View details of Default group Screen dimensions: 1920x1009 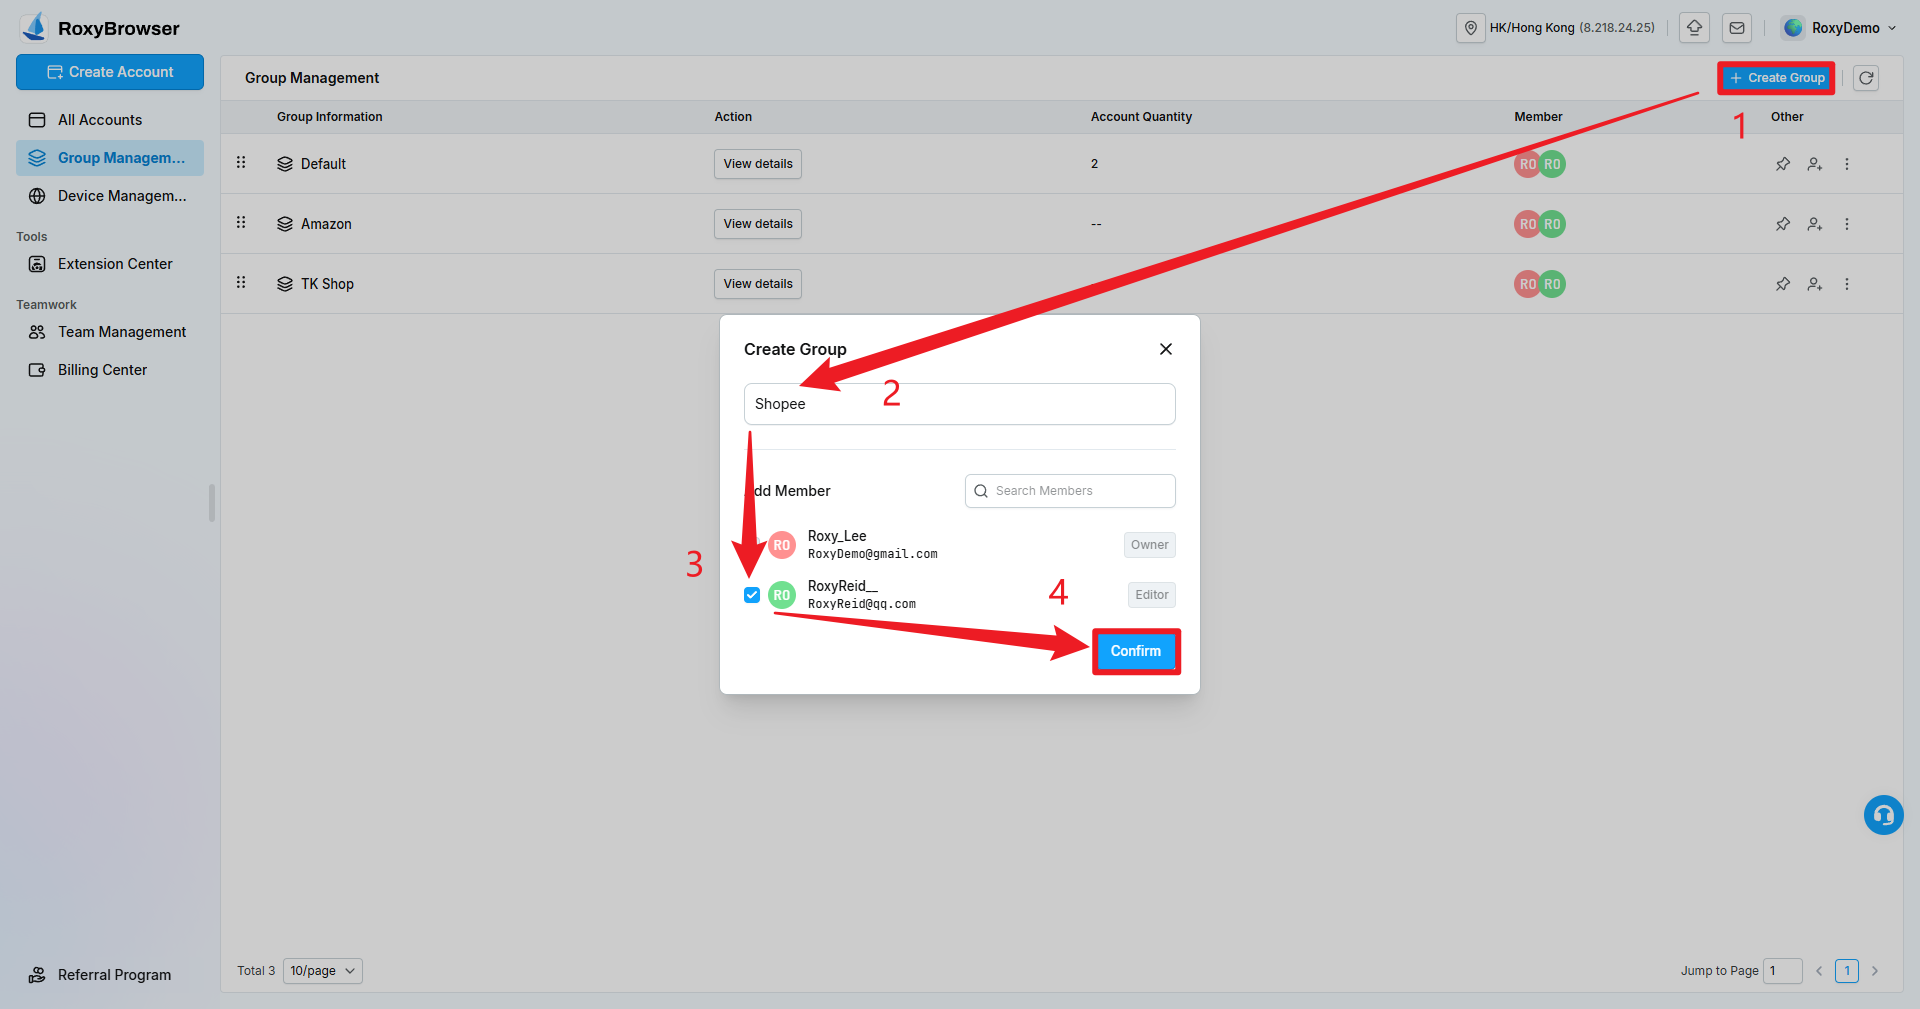758,164
